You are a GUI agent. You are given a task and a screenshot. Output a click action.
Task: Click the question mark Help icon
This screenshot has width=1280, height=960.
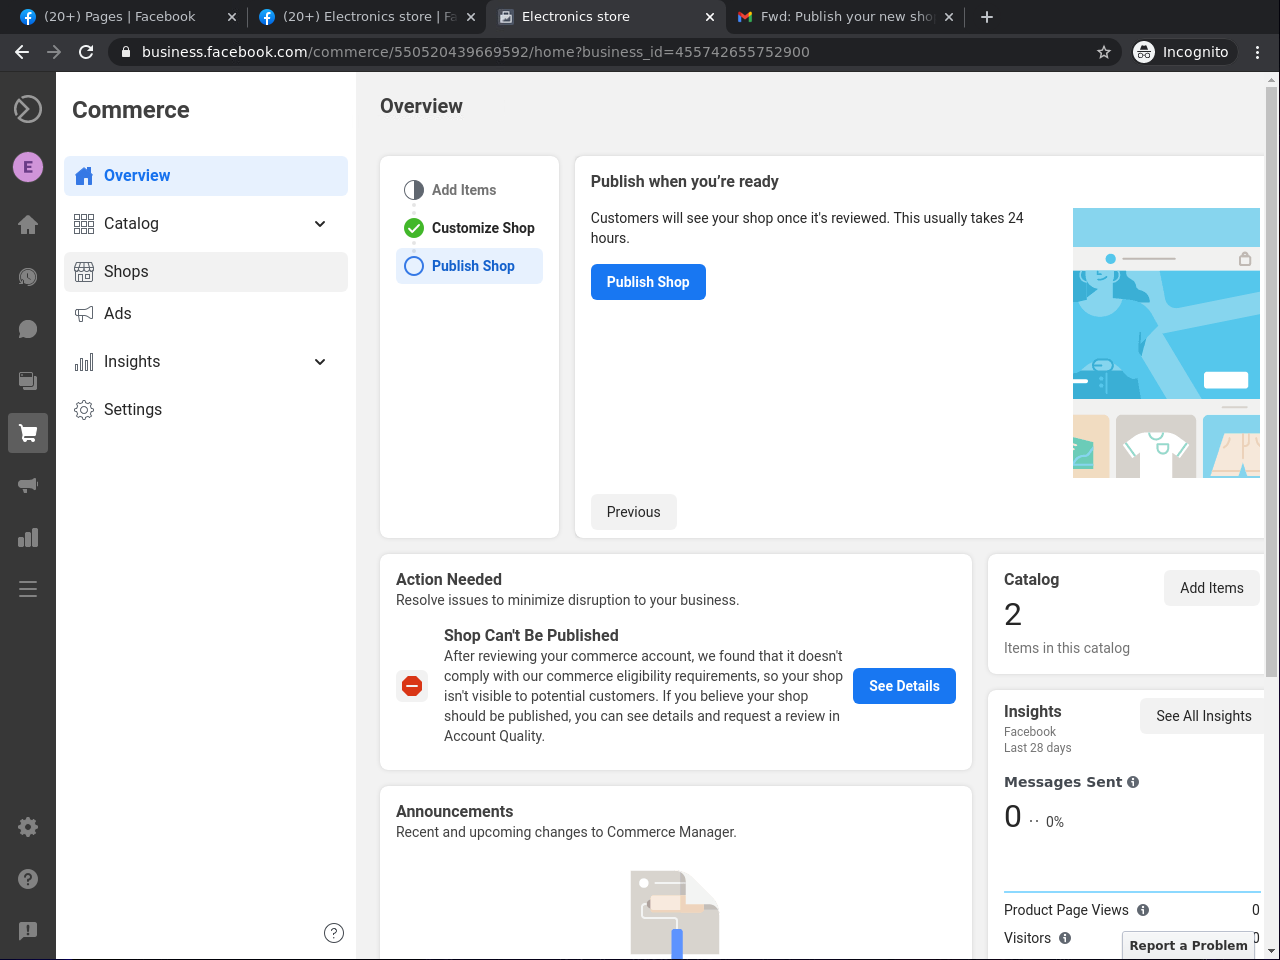point(28,879)
